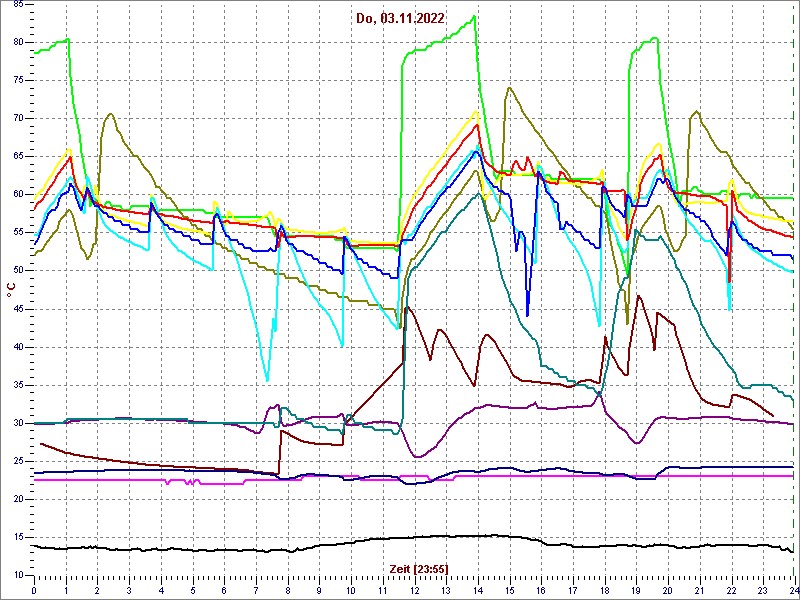Click the olive curve peak near 15 o'clock
800x600 pixels.
click(x=509, y=88)
